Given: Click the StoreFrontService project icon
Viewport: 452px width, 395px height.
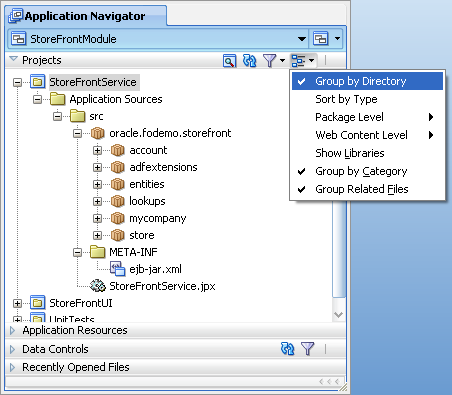Looking at the screenshot, I should pyautogui.click(x=37, y=82).
